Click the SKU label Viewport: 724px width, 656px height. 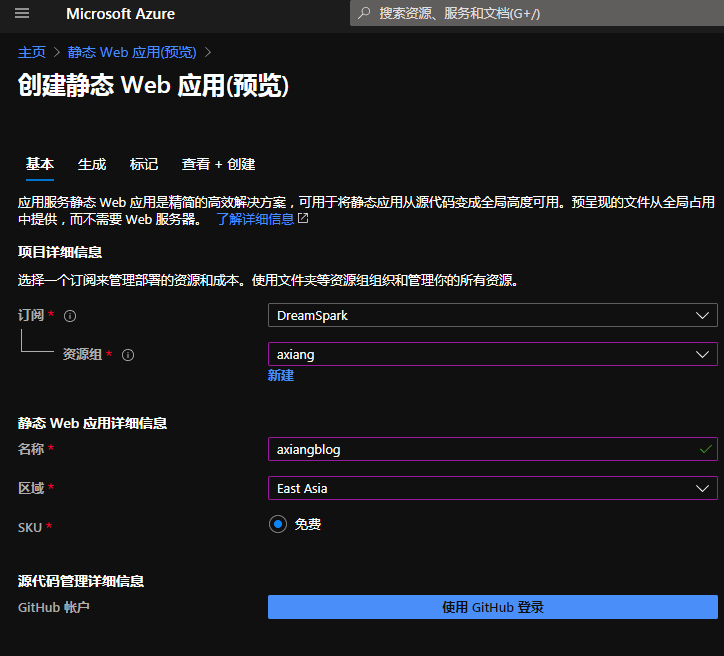30,528
